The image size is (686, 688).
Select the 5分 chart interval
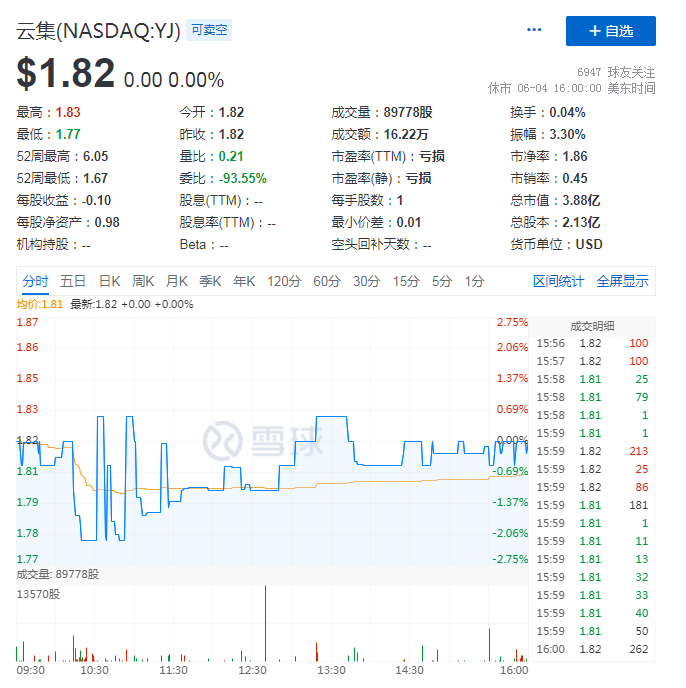coord(442,281)
